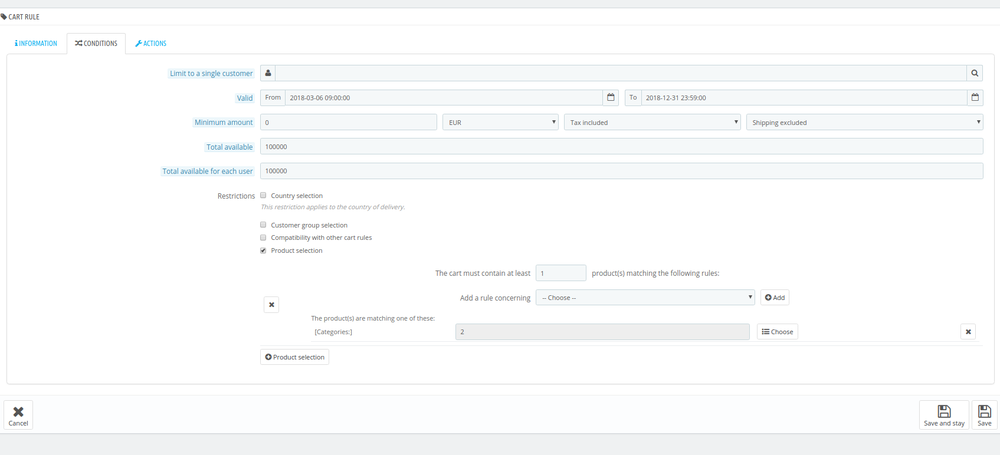This screenshot has height=455, width=1000.
Task: Click the Cancel X icon button
Action: (18, 415)
